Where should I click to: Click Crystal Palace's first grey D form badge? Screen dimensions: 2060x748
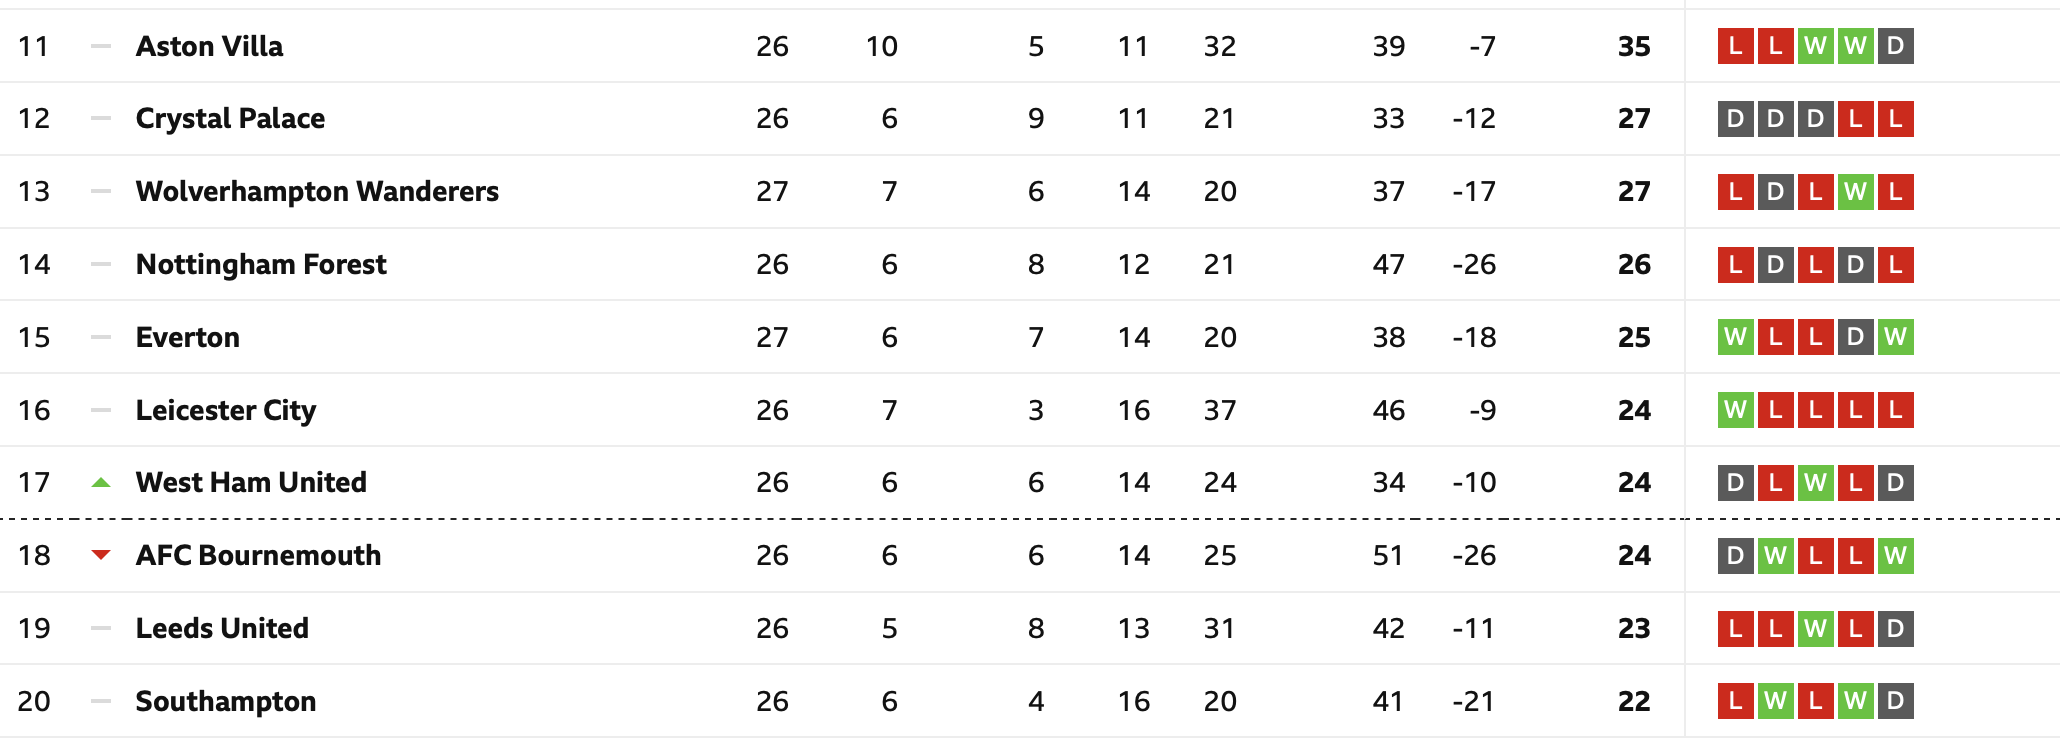tap(1736, 119)
